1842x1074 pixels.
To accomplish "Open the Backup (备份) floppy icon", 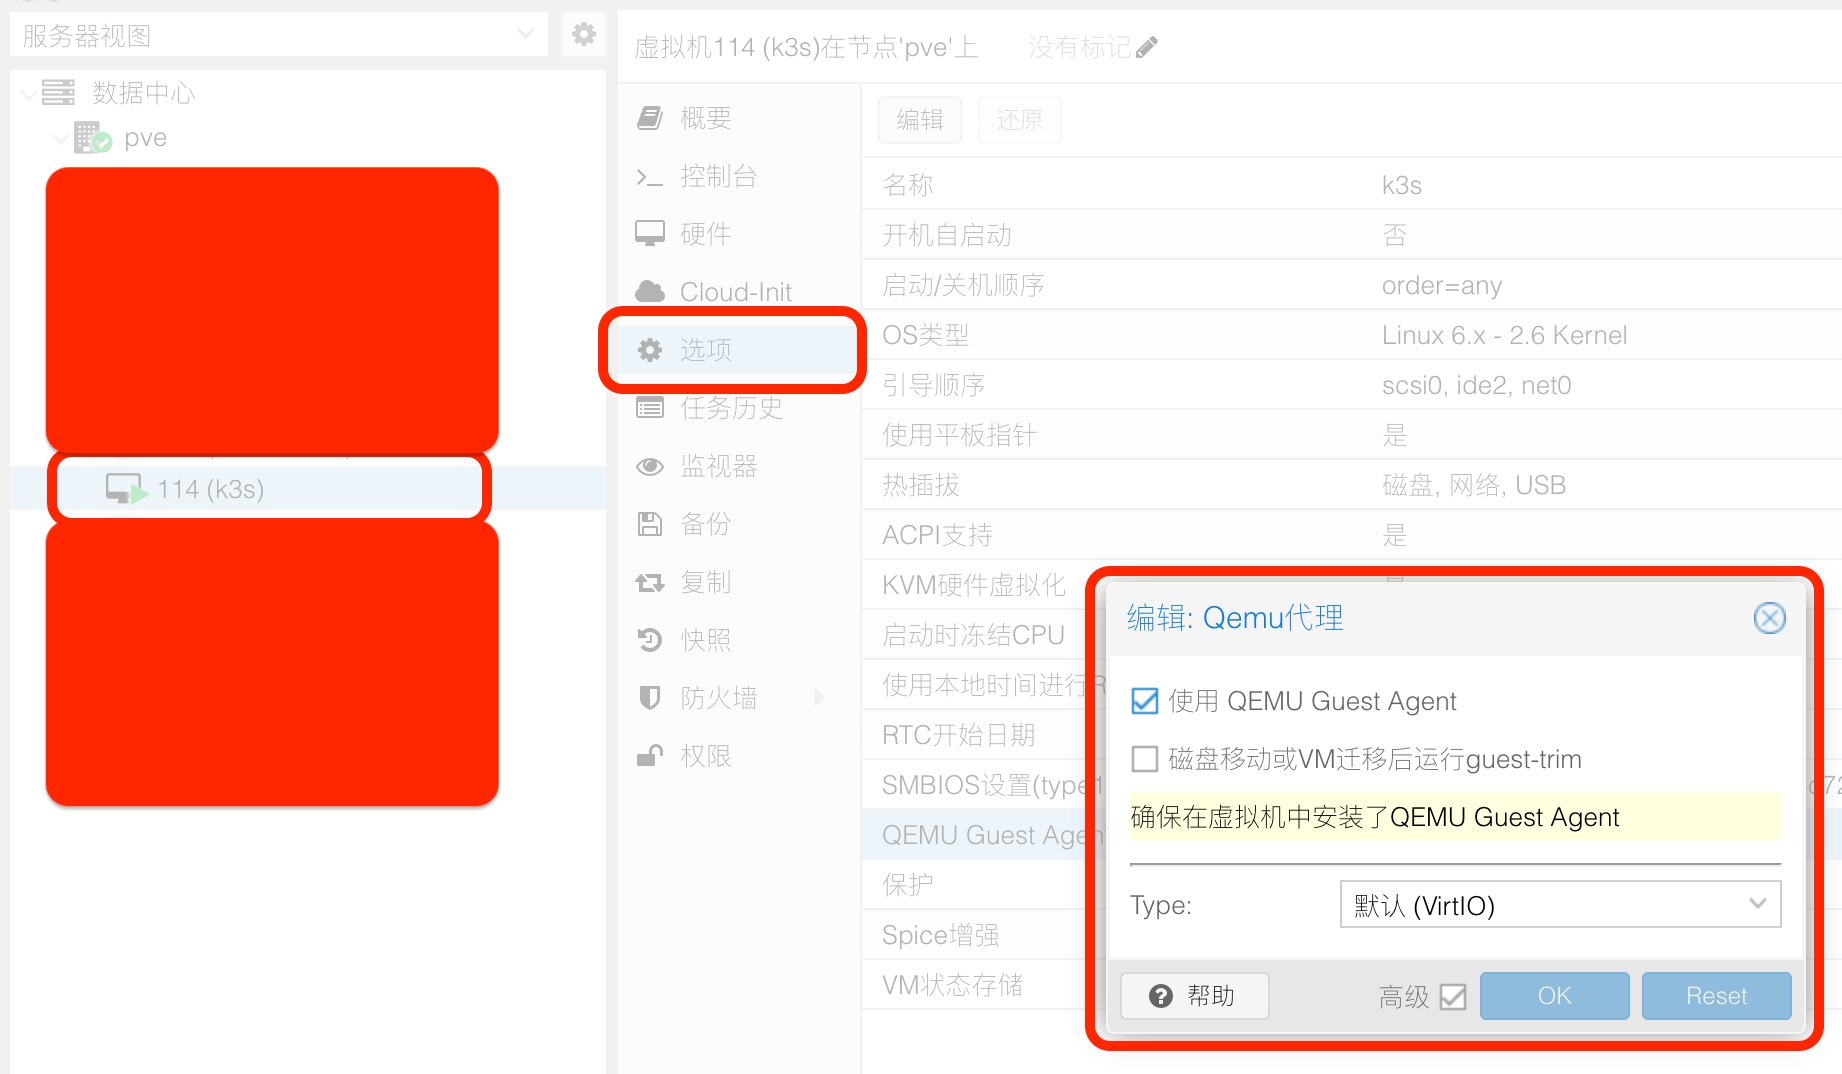I will pyautogui.click(x=650, y=524).
